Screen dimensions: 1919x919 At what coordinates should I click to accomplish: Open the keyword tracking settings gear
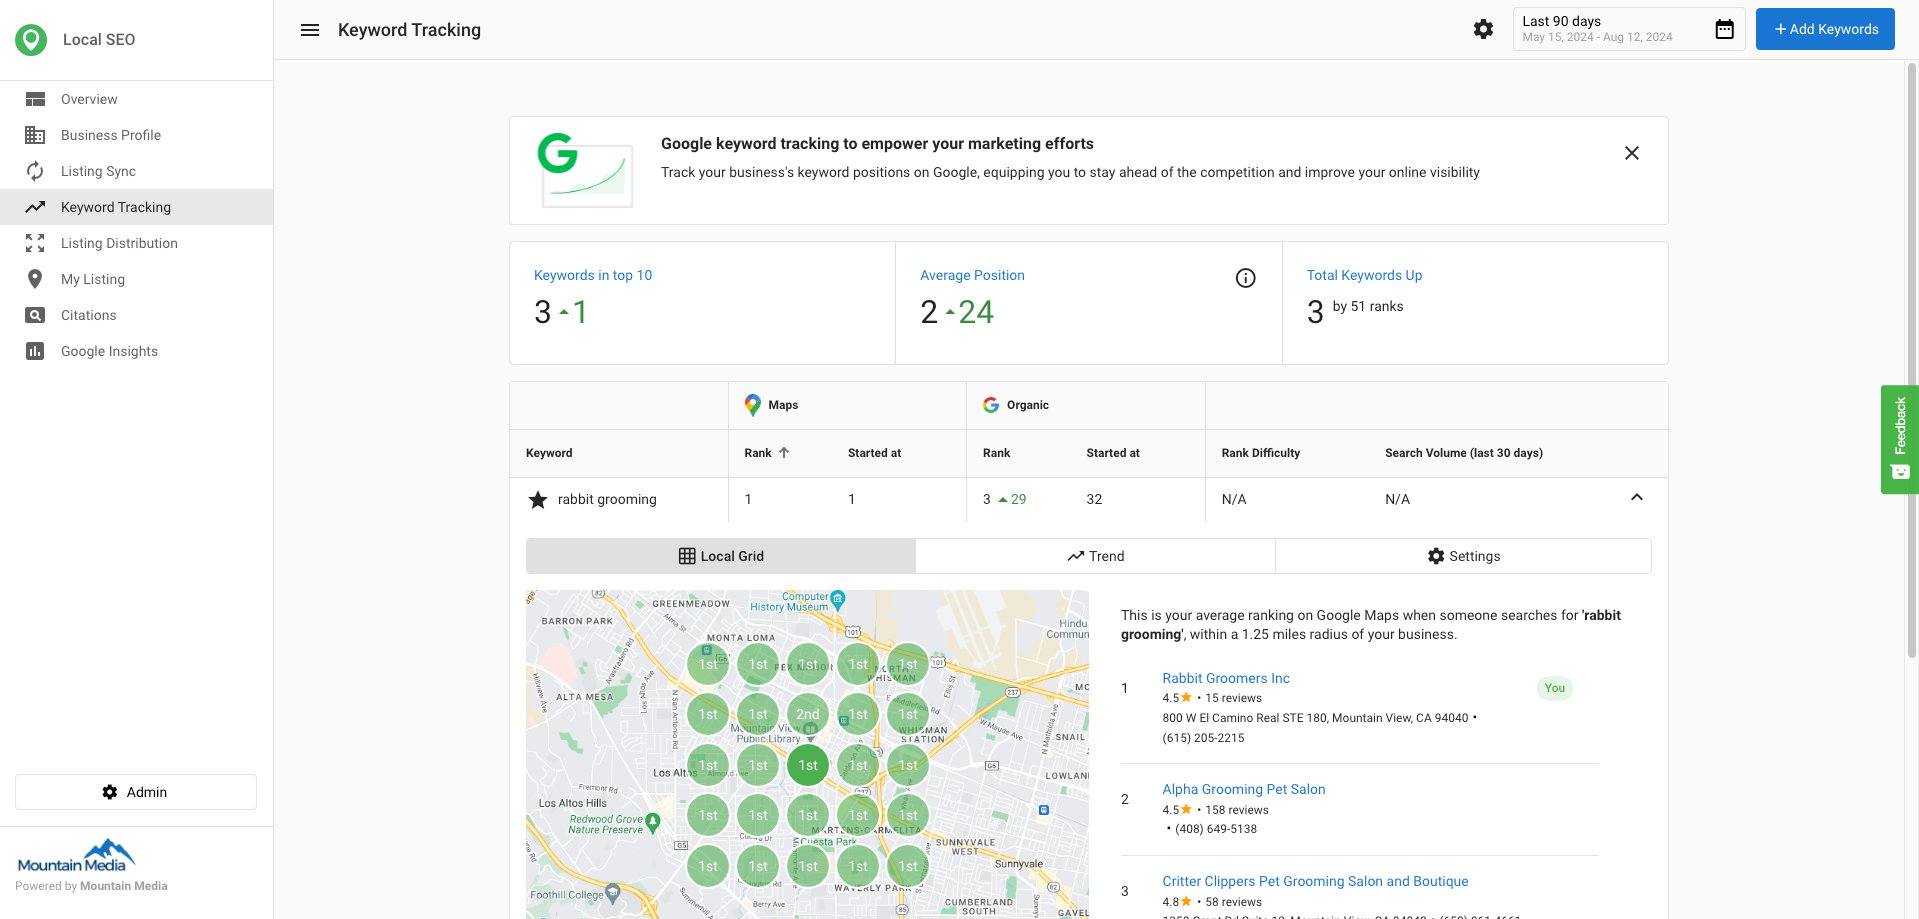pos(1483,29)
